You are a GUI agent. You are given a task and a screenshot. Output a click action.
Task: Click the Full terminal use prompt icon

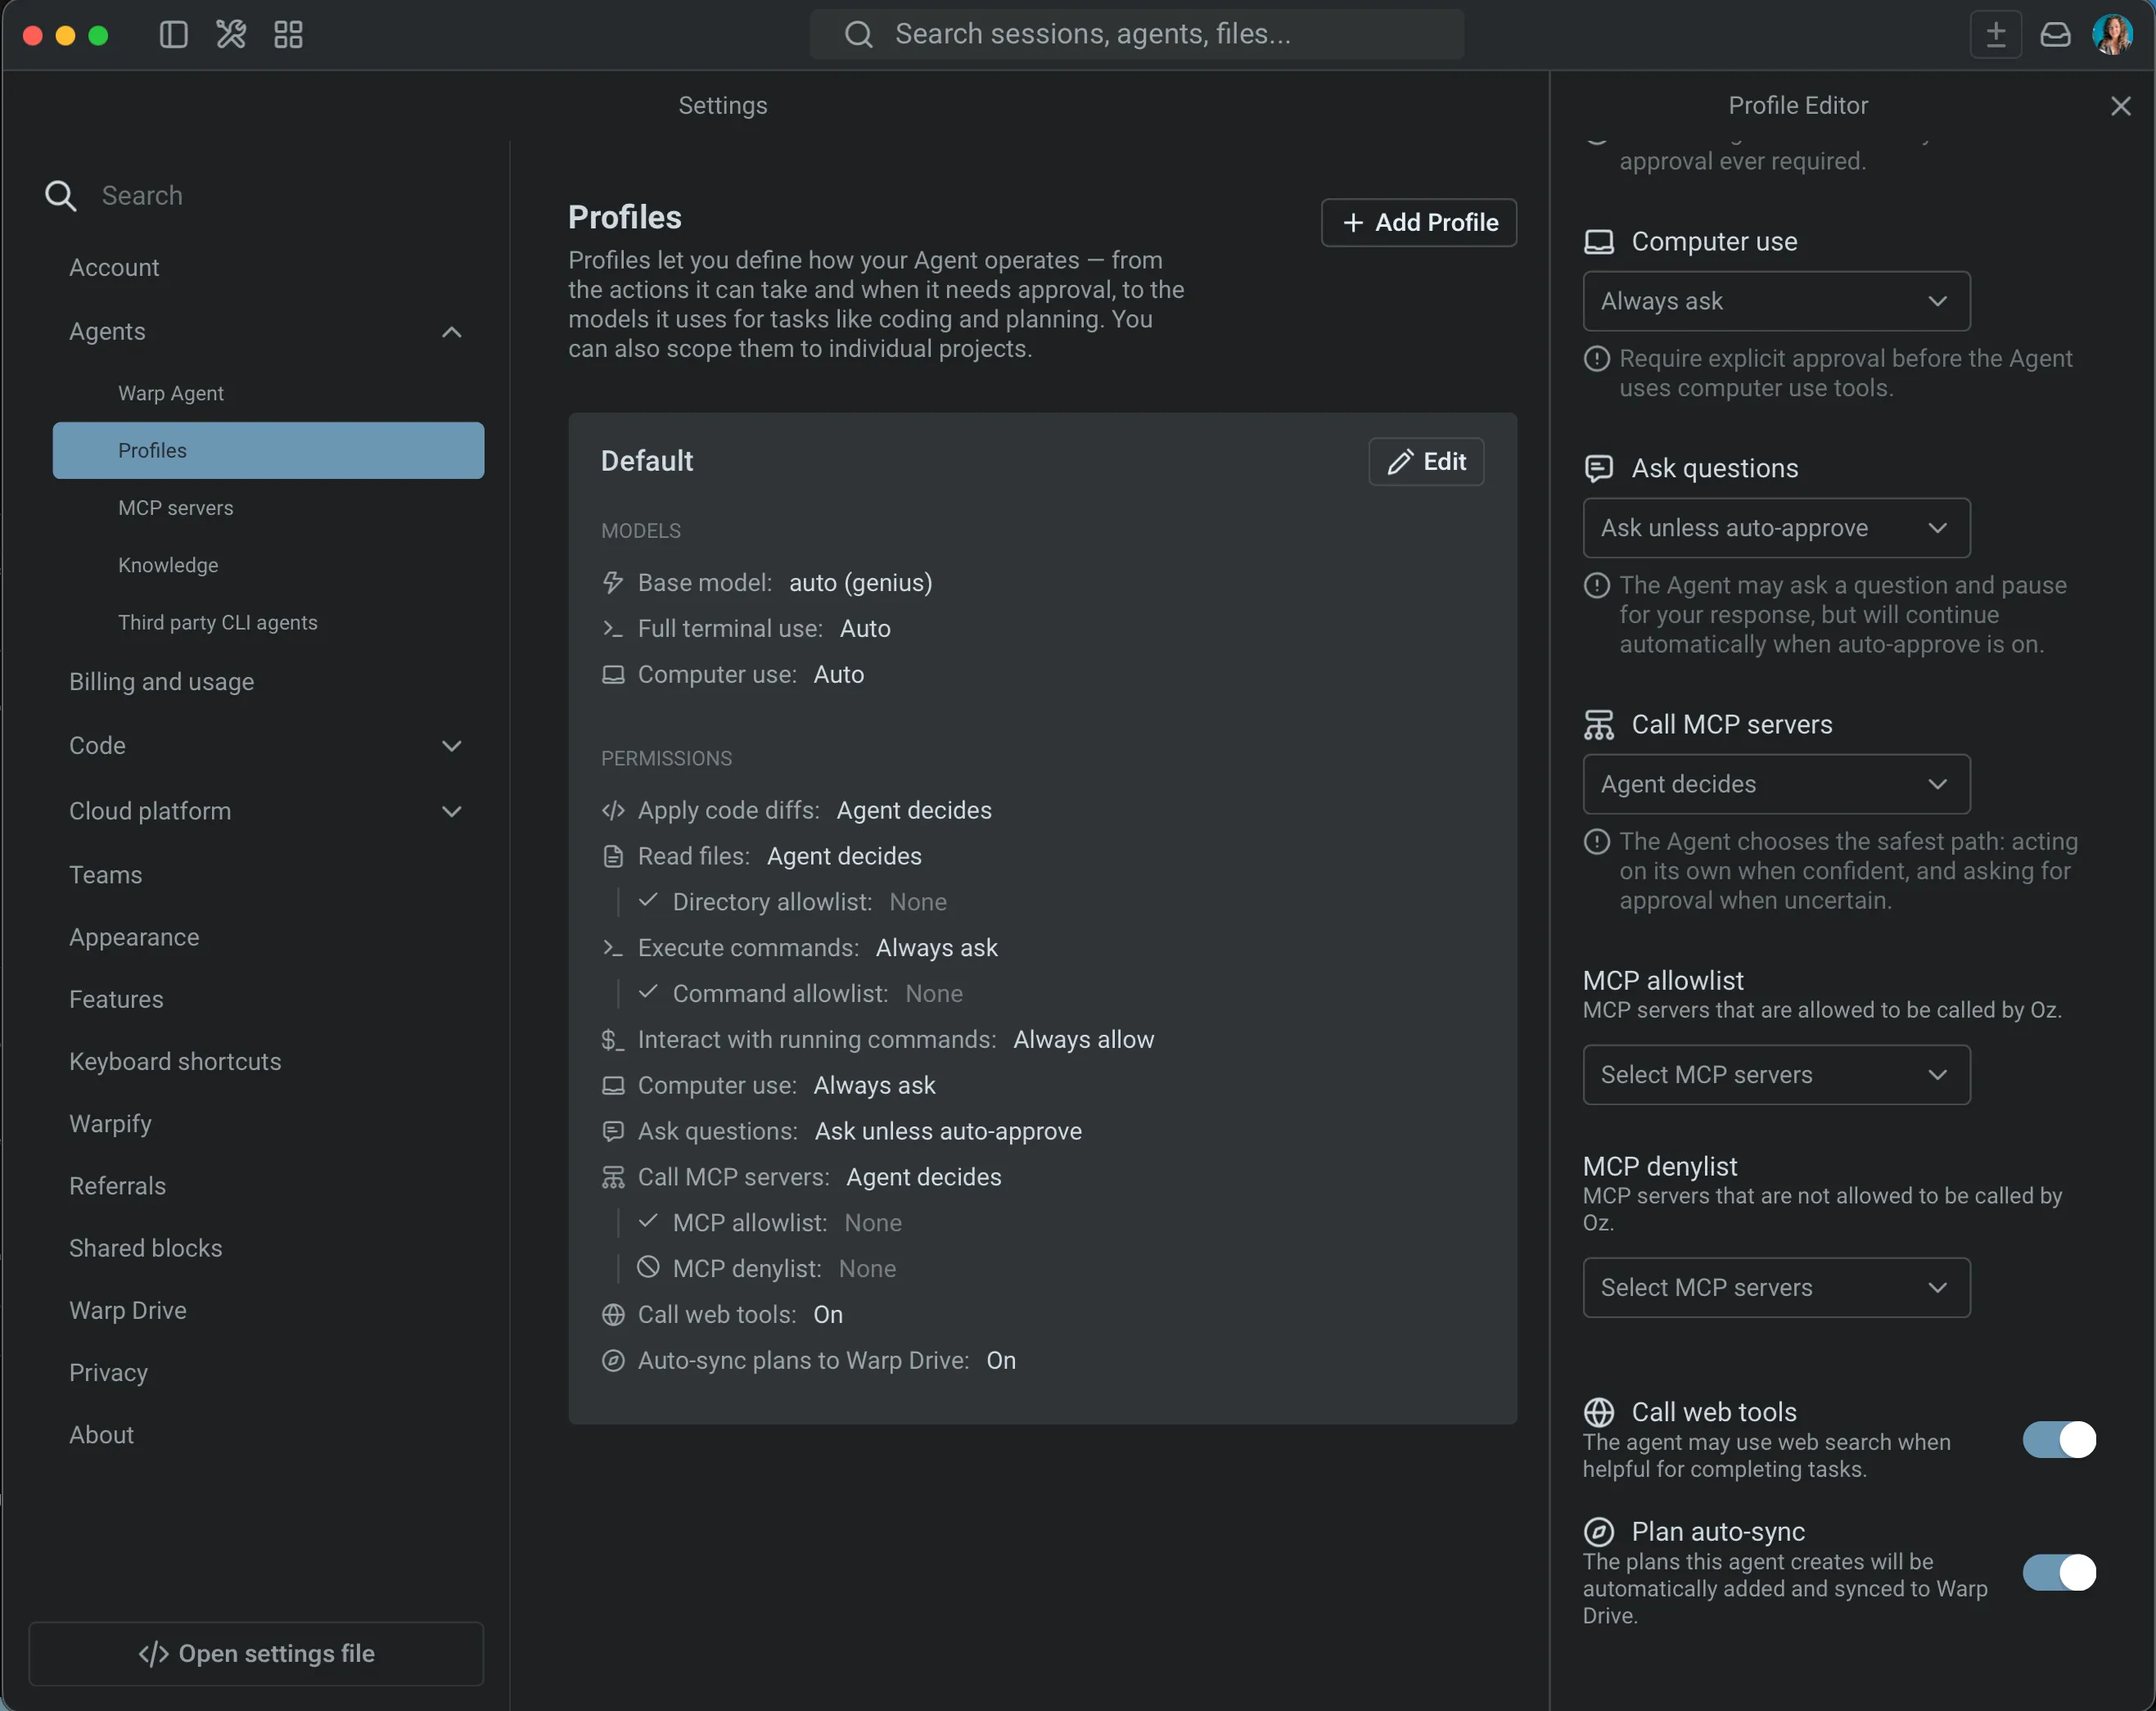[613, 629]
